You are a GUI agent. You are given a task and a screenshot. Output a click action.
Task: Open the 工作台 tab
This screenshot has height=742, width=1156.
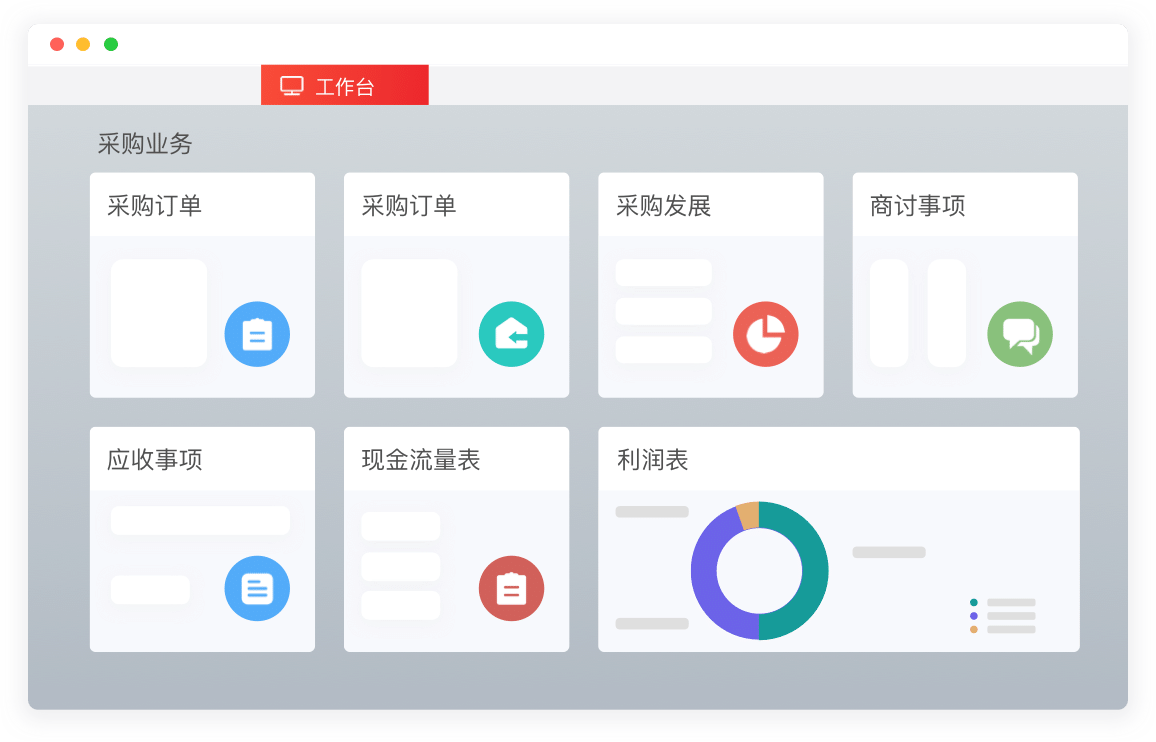tap(344, 85)
